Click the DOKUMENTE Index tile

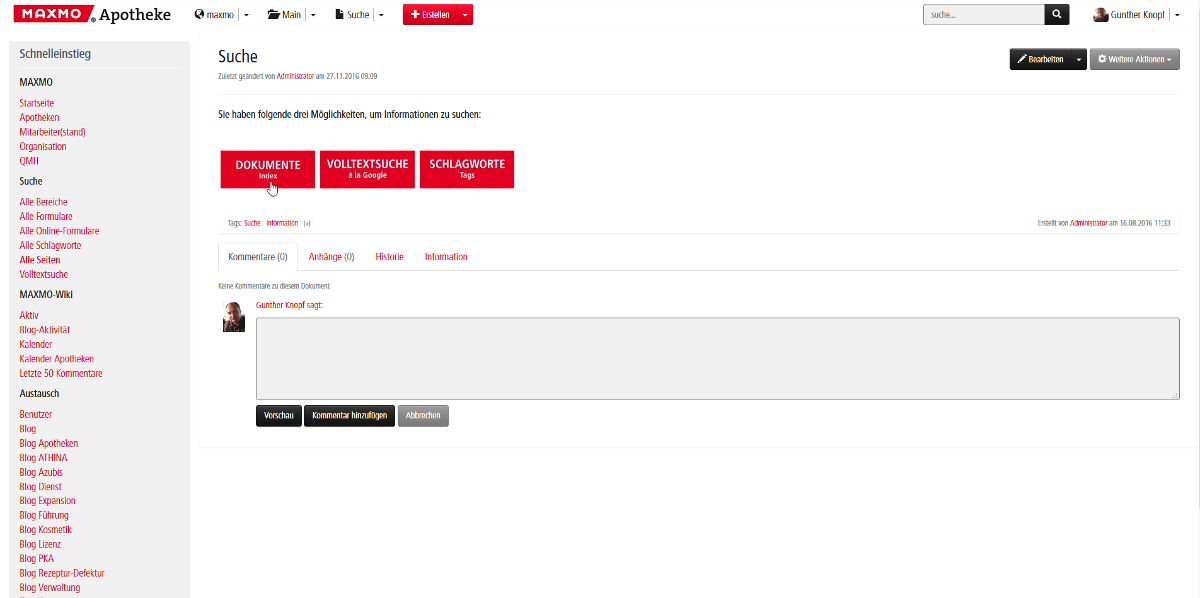pyautogui.click(x=267, y=169)
